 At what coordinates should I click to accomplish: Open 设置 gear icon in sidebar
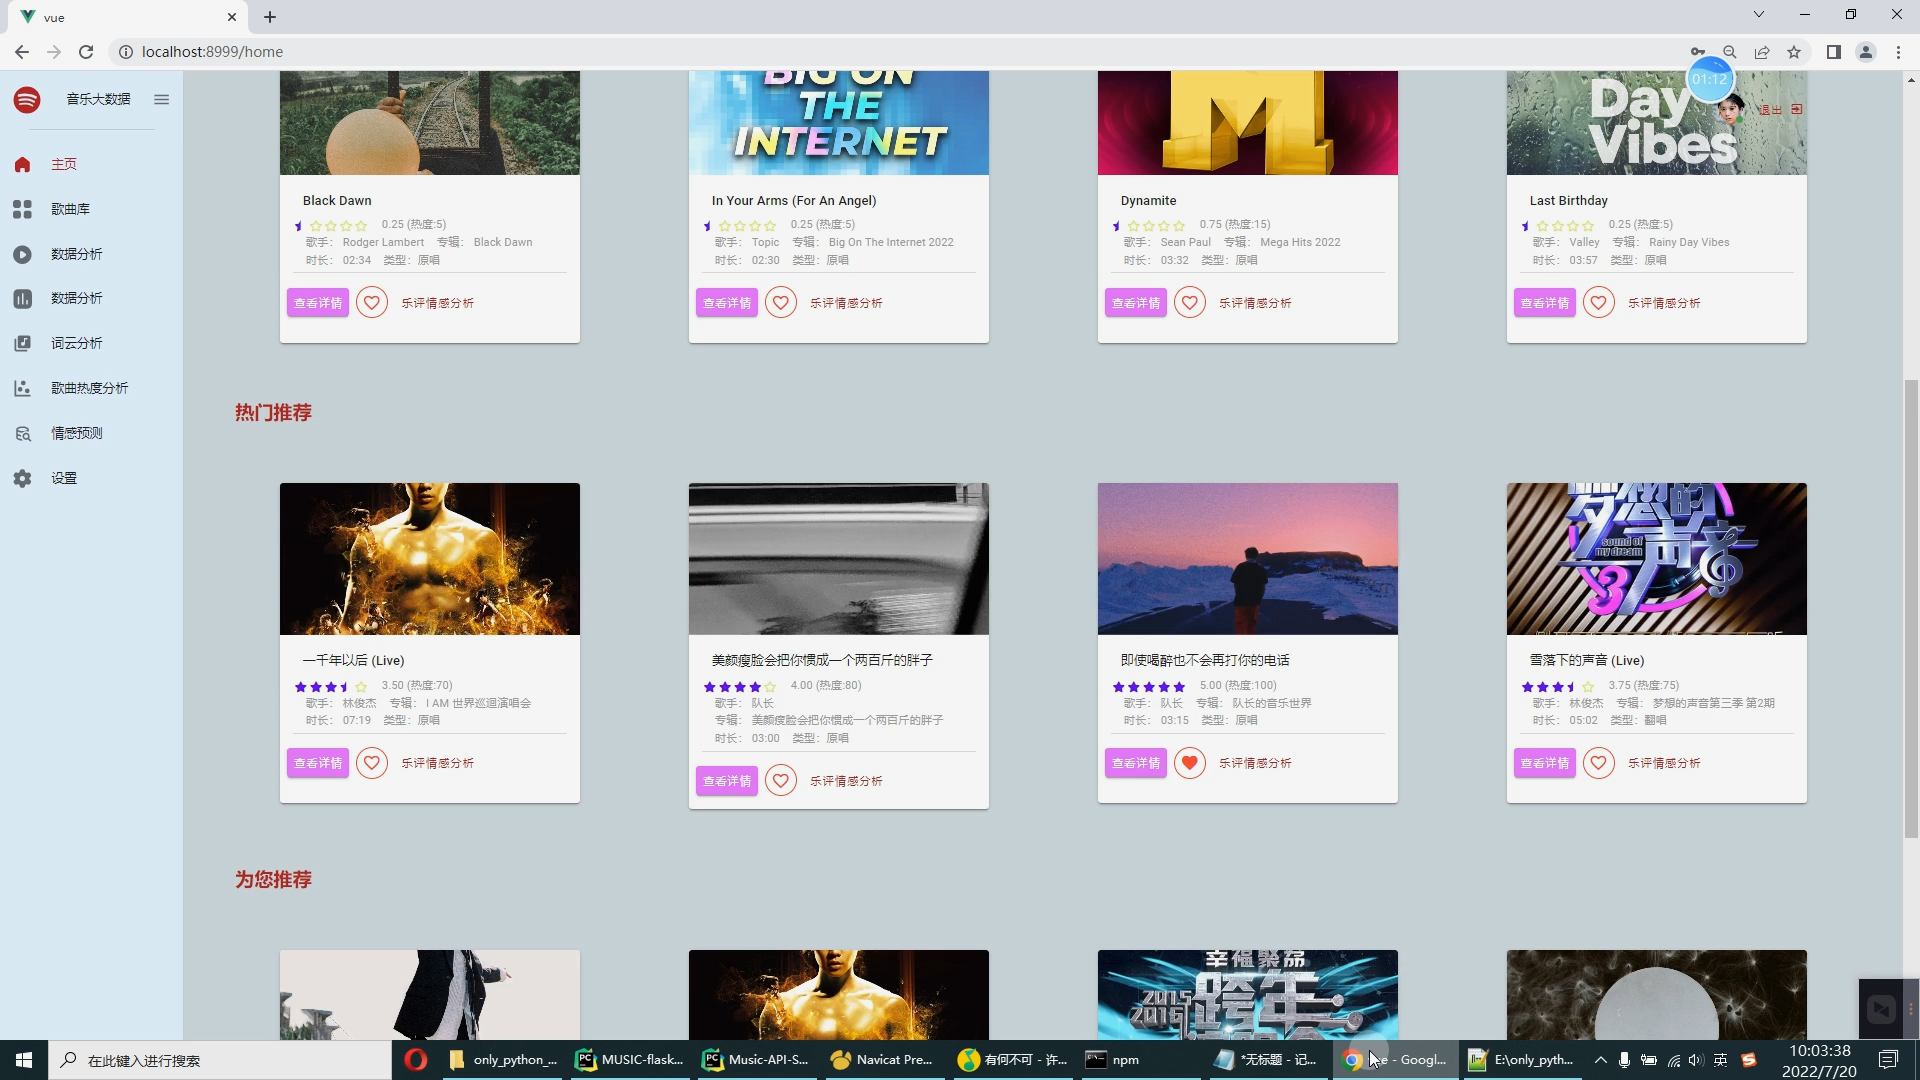click(22, 478)
